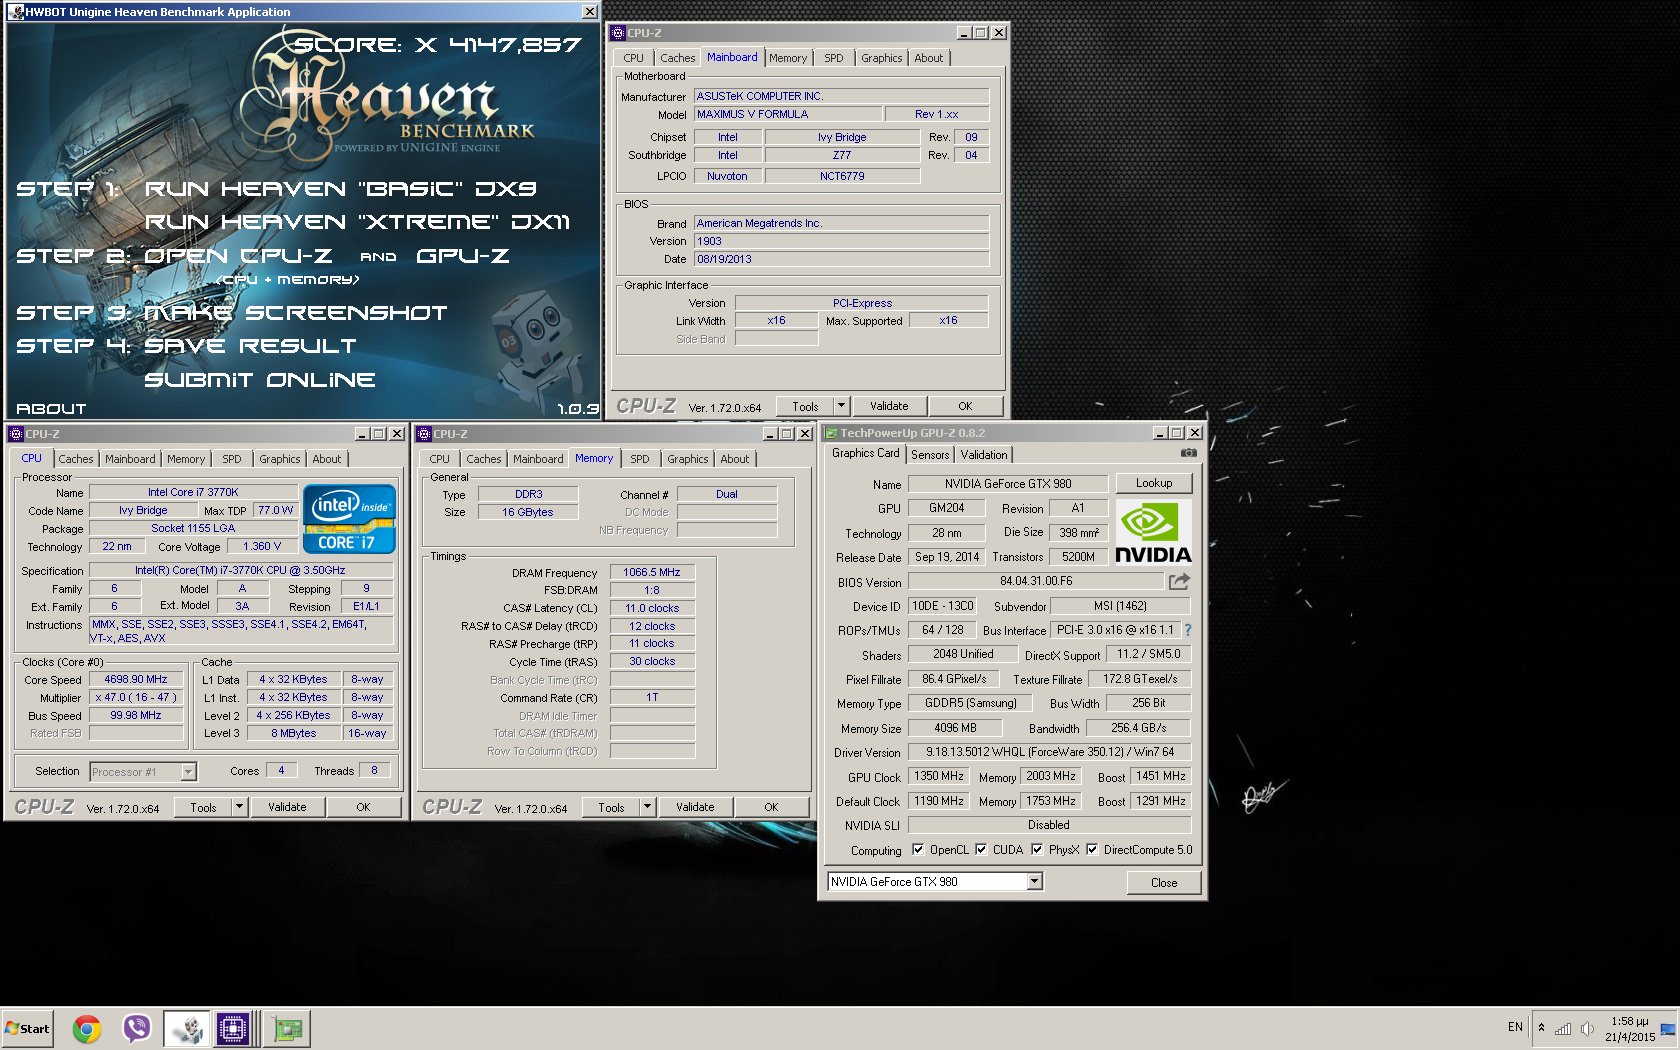The height and width of the screenshot is (1050, 1680).
Task: Switch to SPD tab in Mainboard CPU-Z window
Action: click(x=833, y=58)
